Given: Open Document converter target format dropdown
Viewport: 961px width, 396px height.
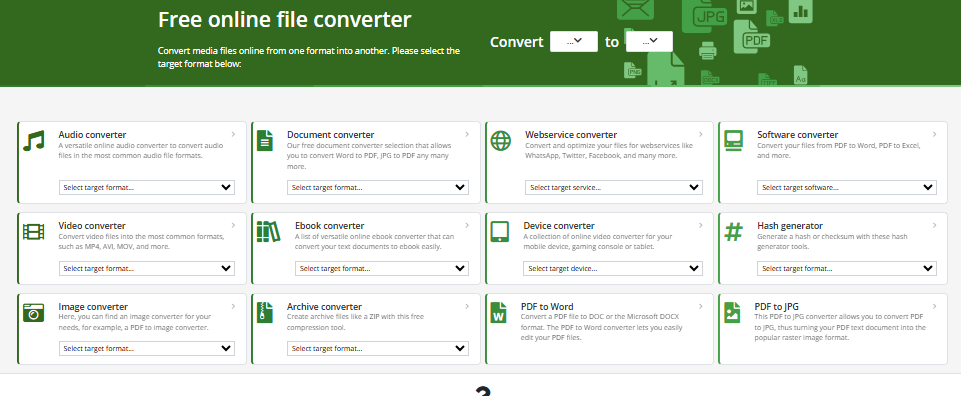Looking at the screenshot, I should point(378,188).
